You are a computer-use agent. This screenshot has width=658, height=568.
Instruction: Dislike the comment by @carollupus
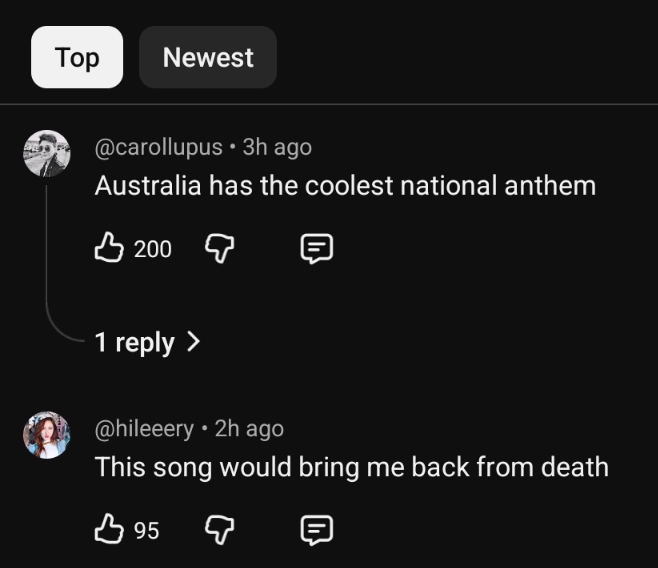[x=218, y=248]
